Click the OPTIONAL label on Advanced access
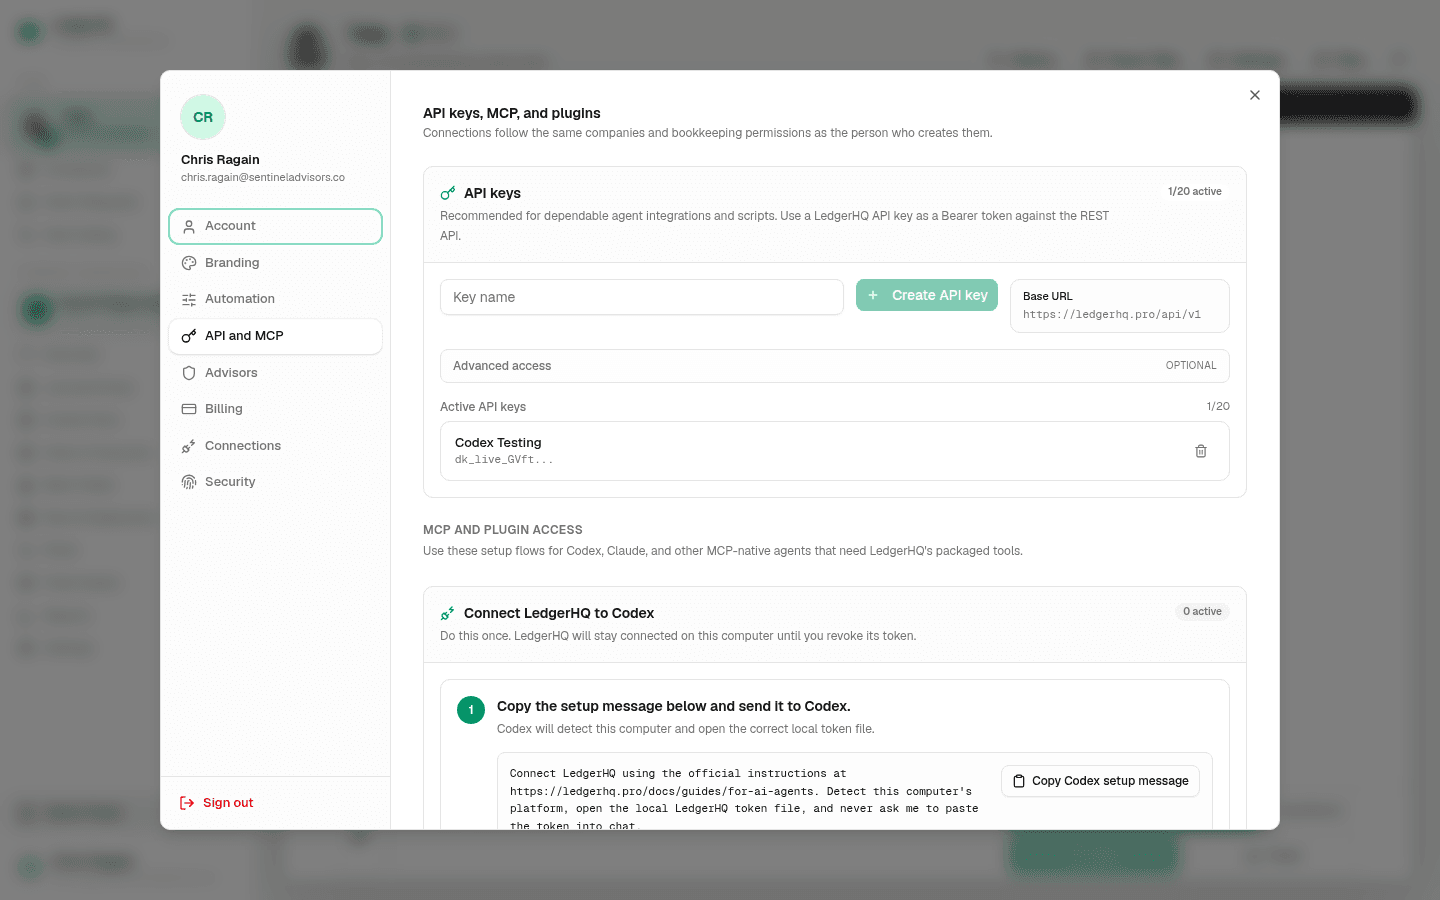This screenshot has width=1440, height=900. [1191, 366]
